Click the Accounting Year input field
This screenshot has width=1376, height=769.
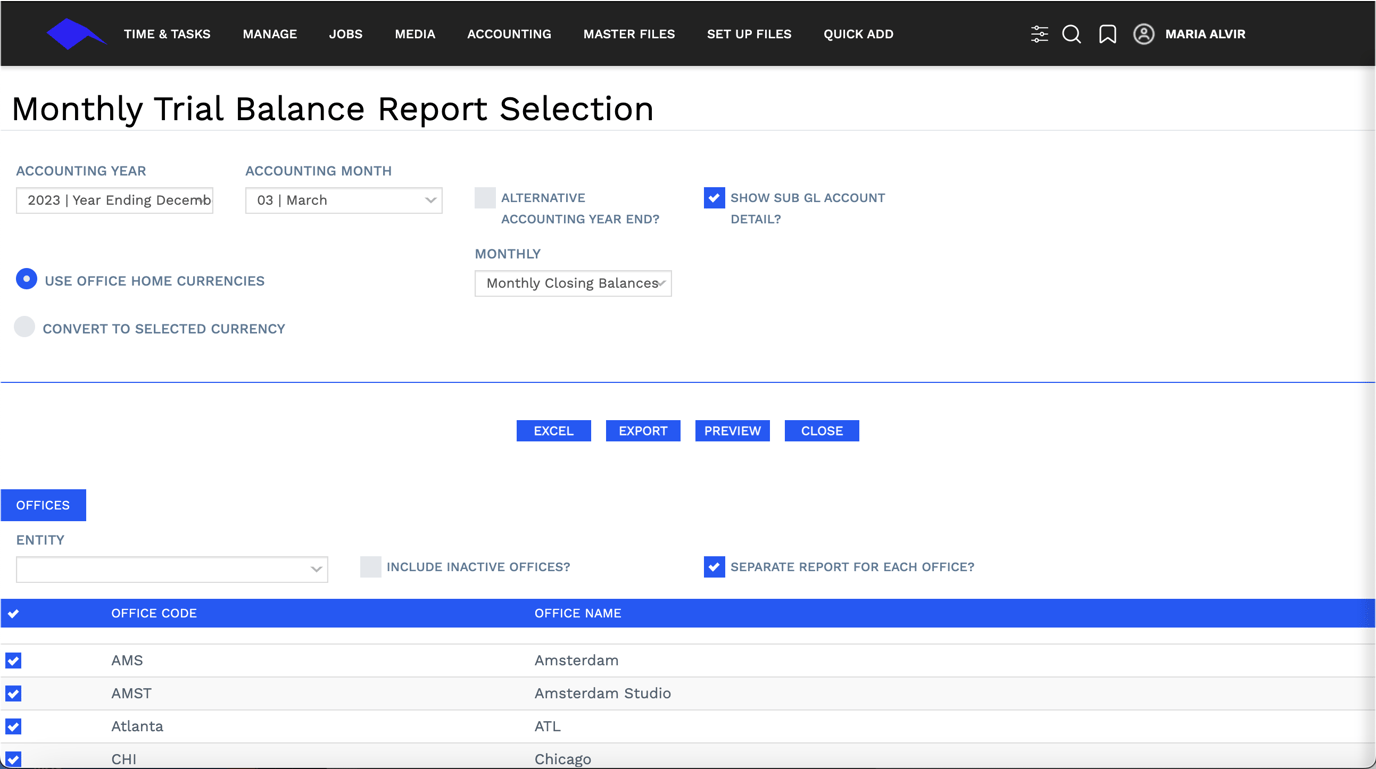(114, 200)
